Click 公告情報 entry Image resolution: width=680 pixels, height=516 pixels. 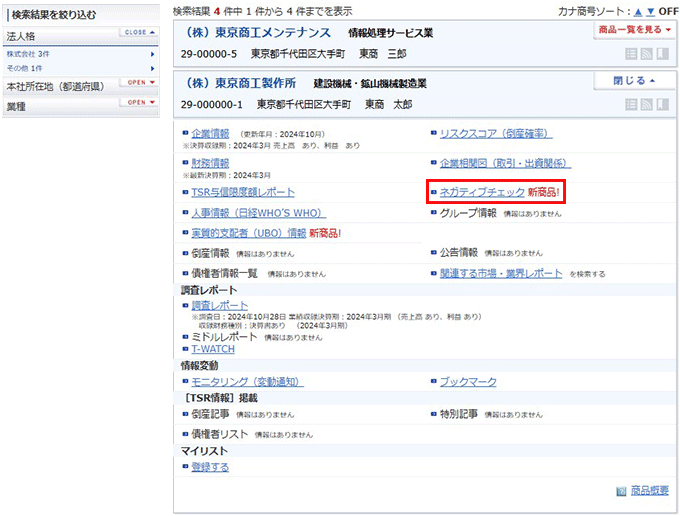click(x=459, y=252)
